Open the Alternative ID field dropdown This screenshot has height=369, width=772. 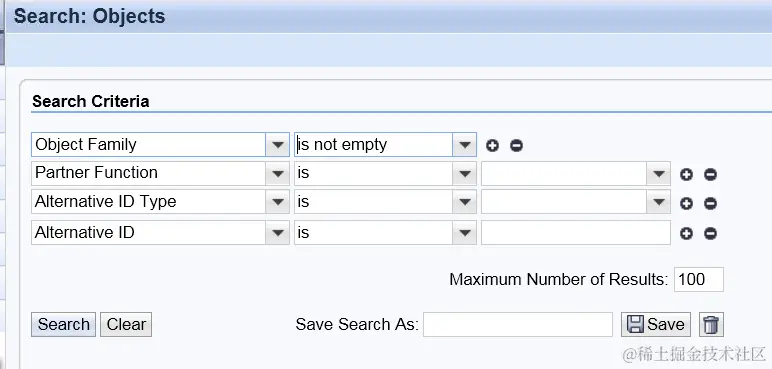tap(278, 233)
